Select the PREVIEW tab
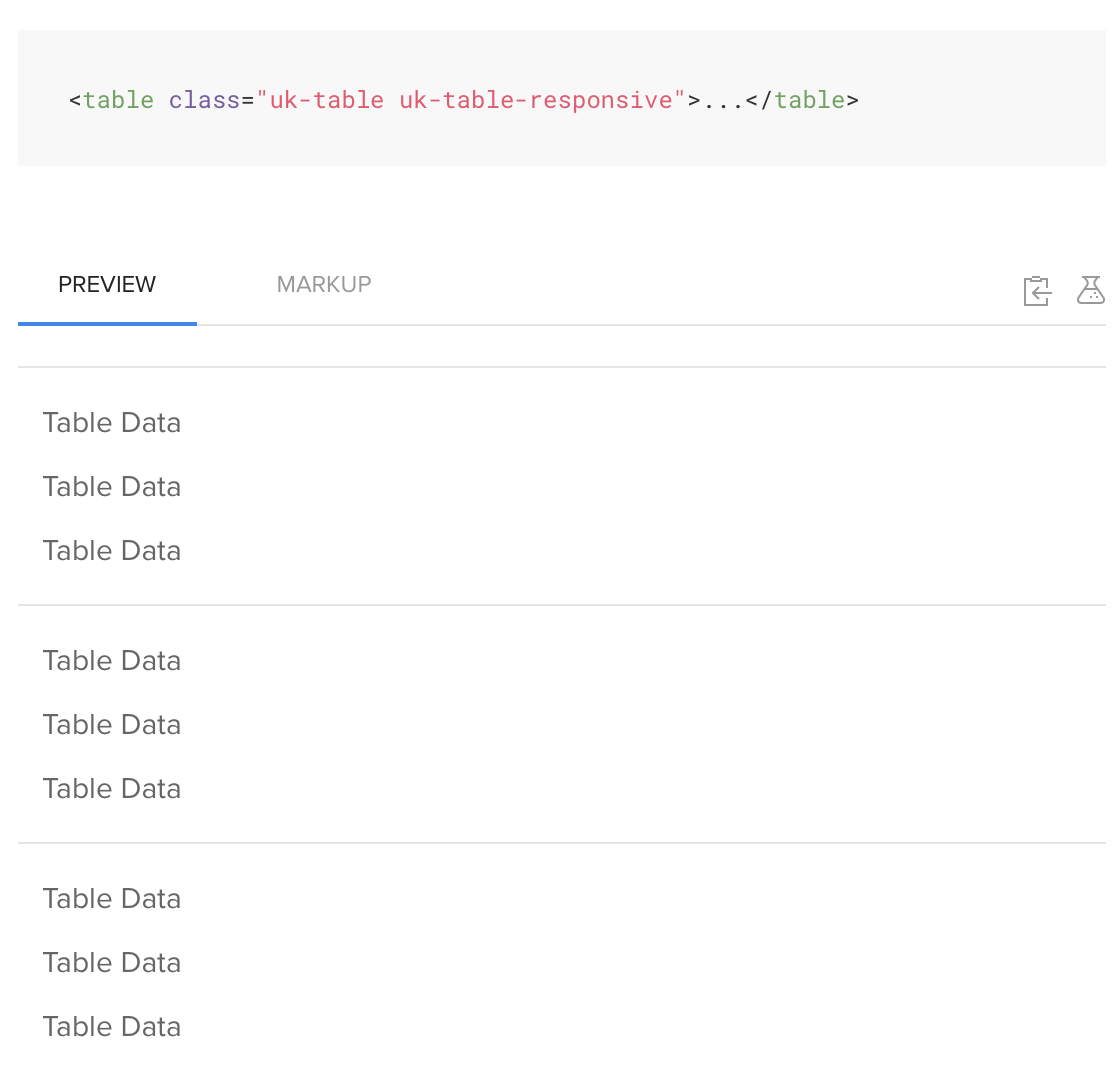Screen dimensions: 1118x1084 click(x=107, y=284)
